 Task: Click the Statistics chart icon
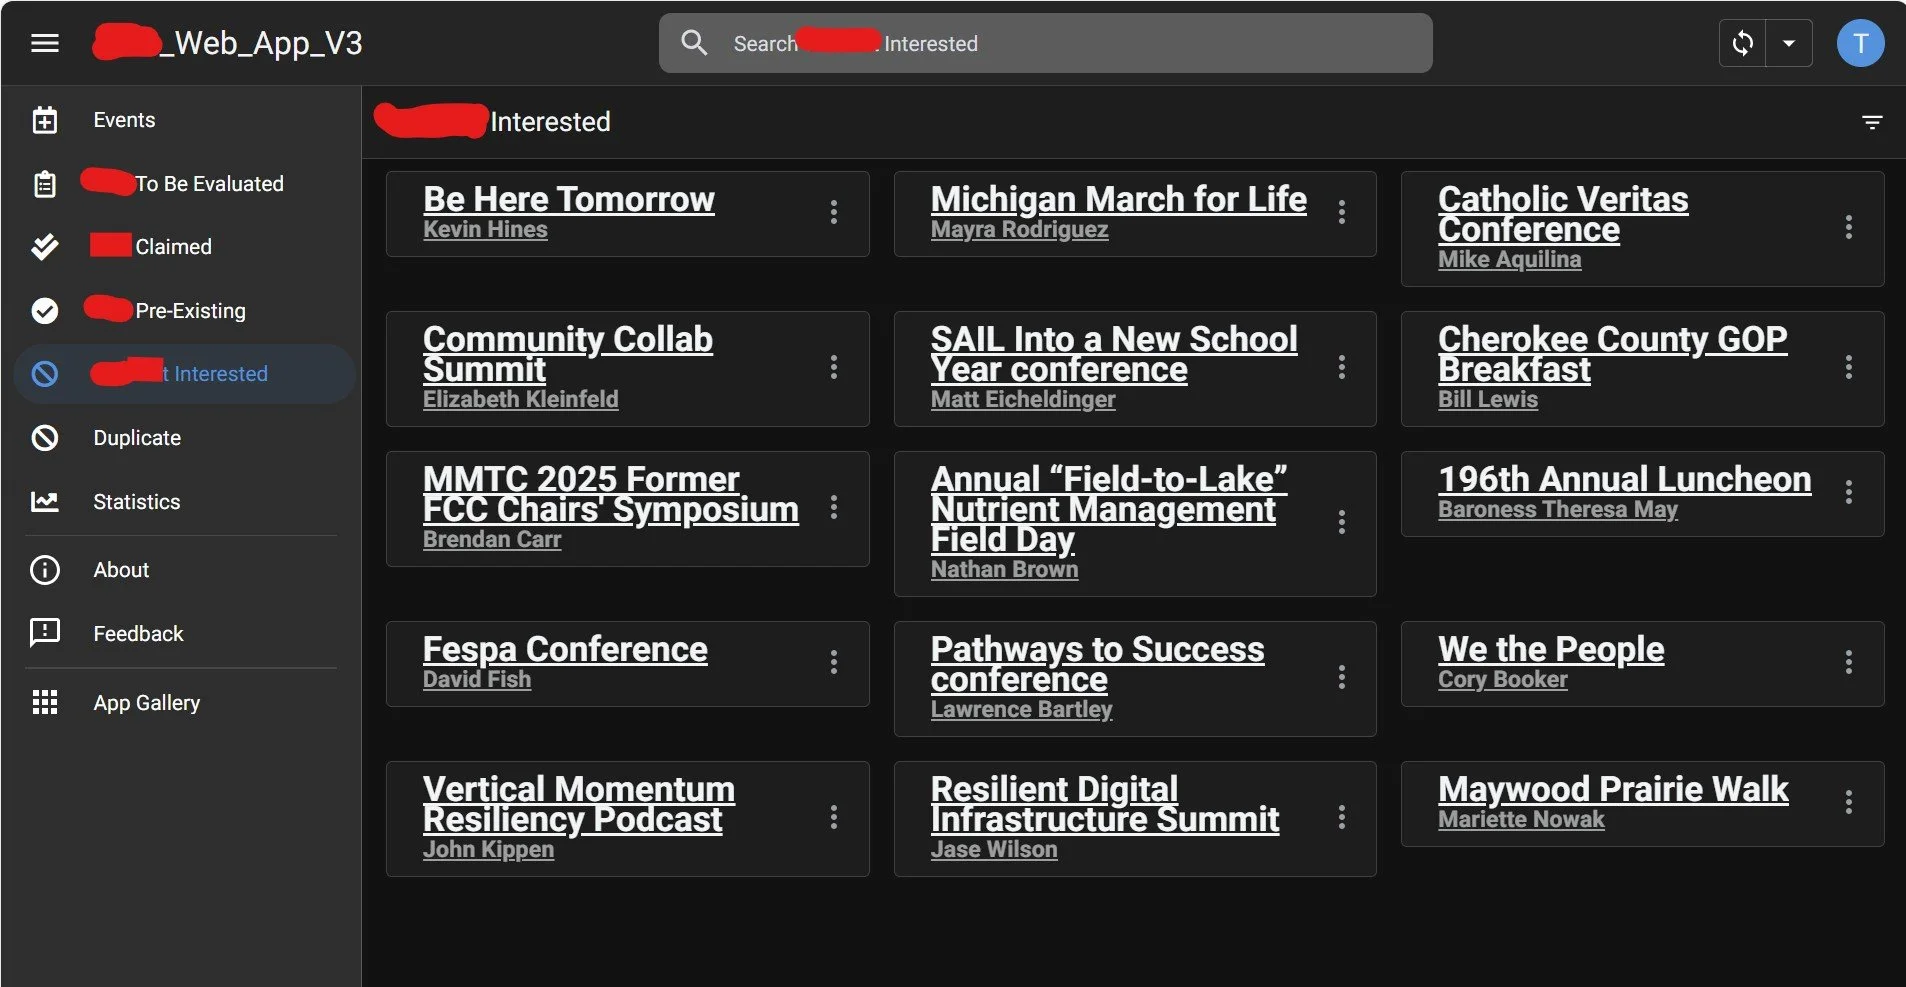[x=45, y=501]
